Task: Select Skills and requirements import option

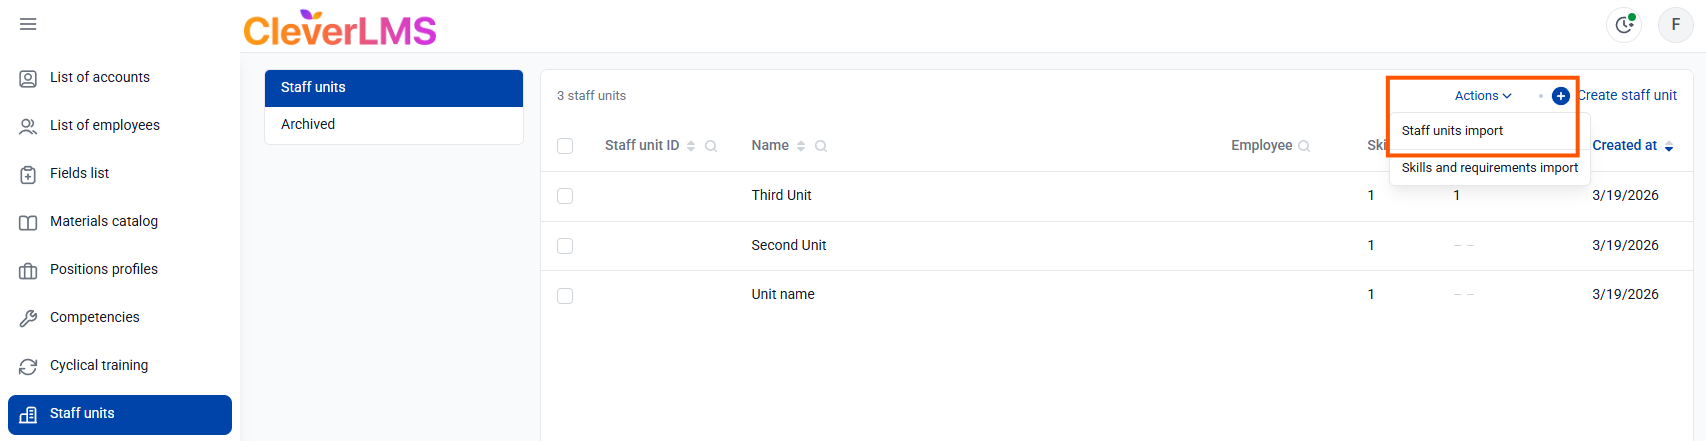Action: [1489, 168]
